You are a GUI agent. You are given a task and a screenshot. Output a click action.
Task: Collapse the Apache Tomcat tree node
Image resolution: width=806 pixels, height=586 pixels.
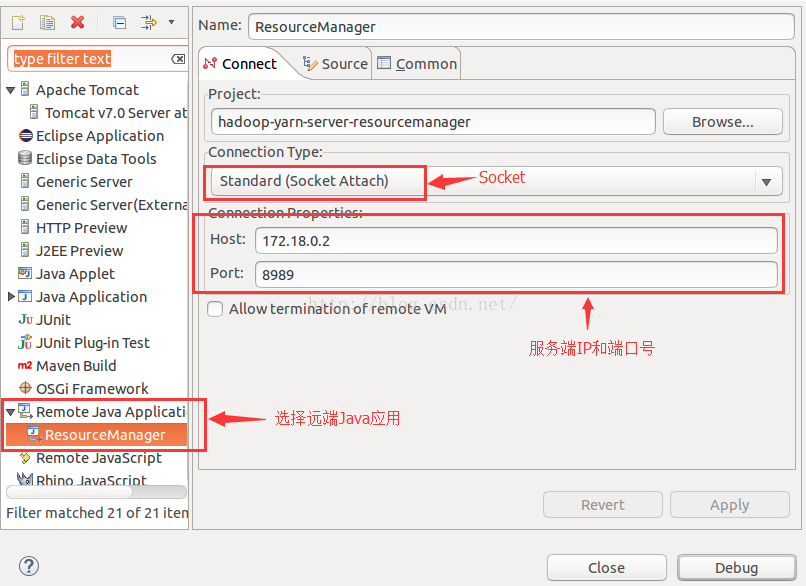pos(10,90)
